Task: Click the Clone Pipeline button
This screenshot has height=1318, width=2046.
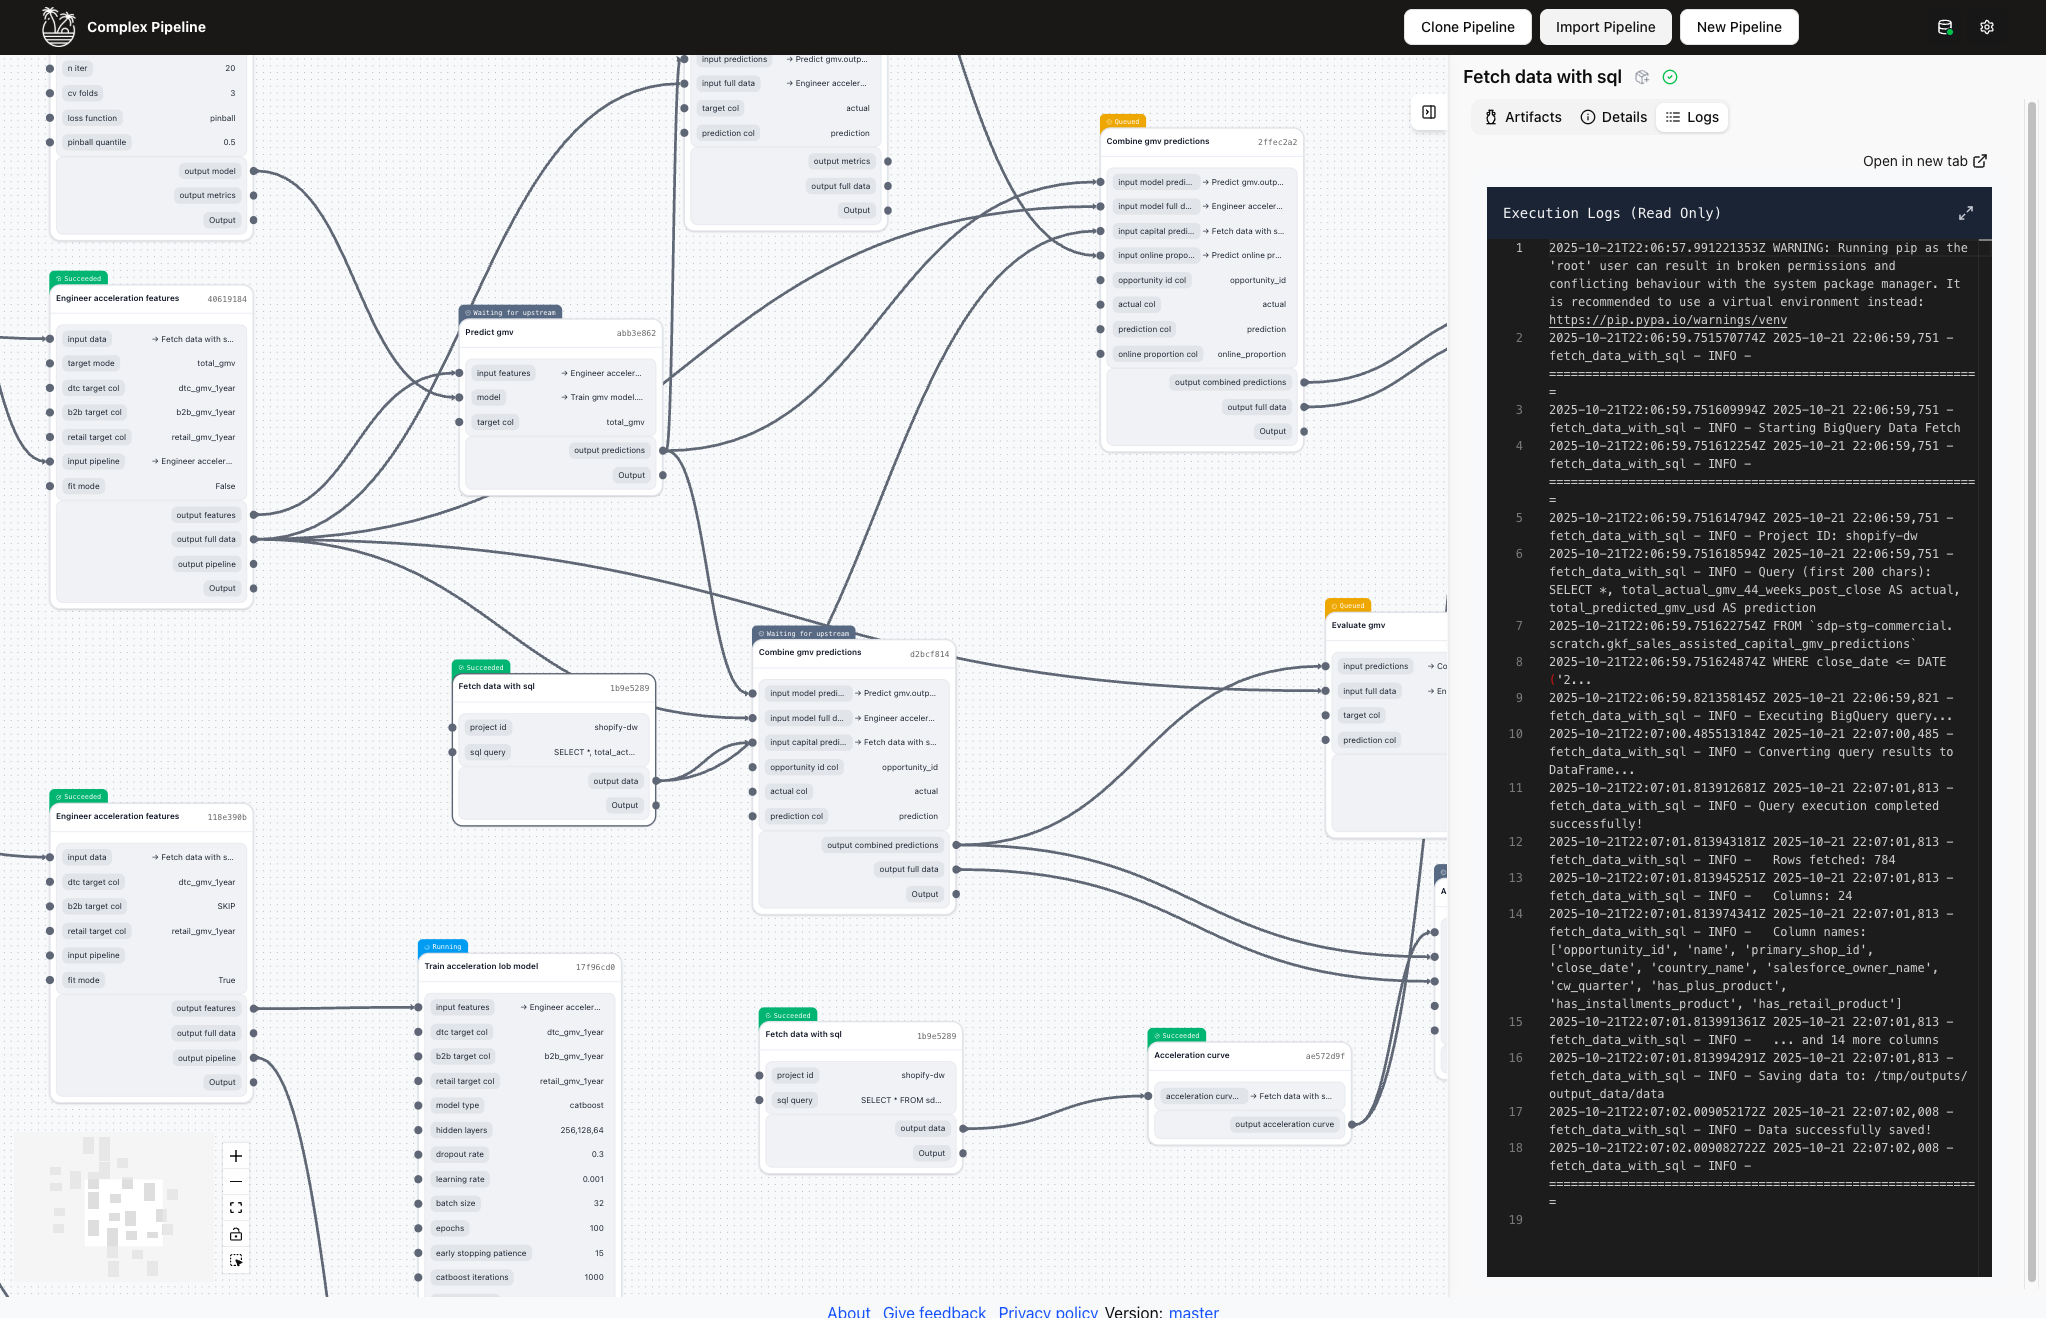Action: pyautogui.click(x=1467, y=27)
